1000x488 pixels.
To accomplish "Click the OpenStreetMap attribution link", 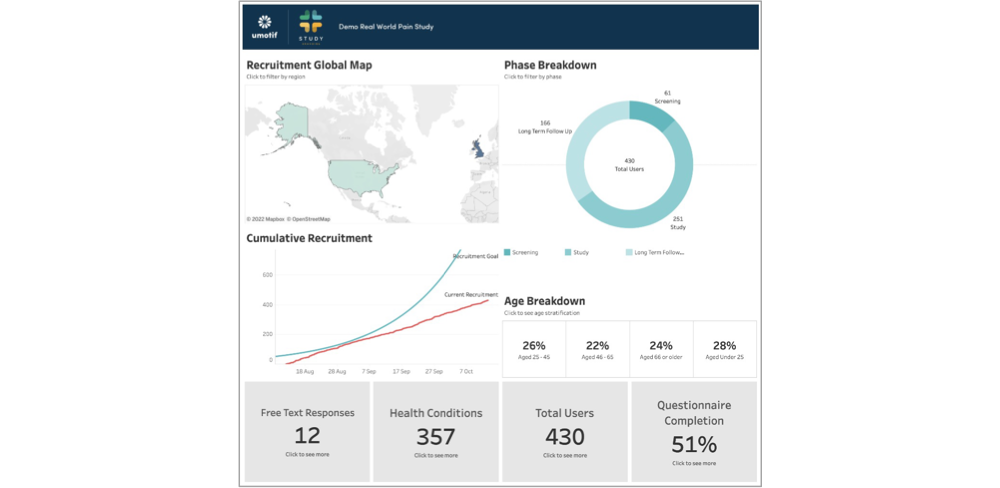I will tap(309, 219).
